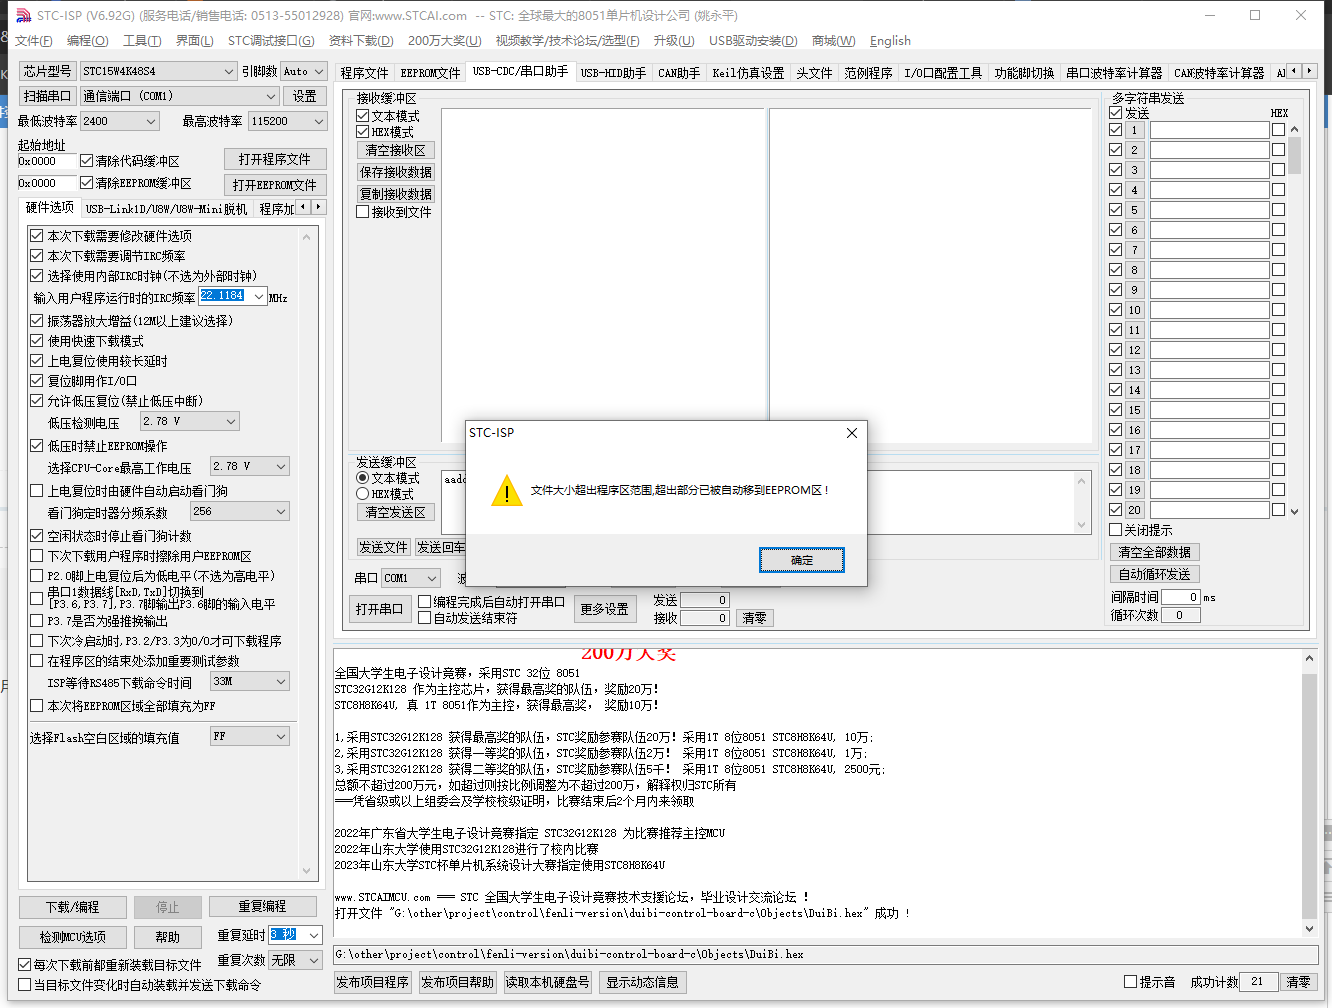Viewport: 1332px width, 1008px height.
Task: Click 打开串口 button
Action: pos(379,609)
